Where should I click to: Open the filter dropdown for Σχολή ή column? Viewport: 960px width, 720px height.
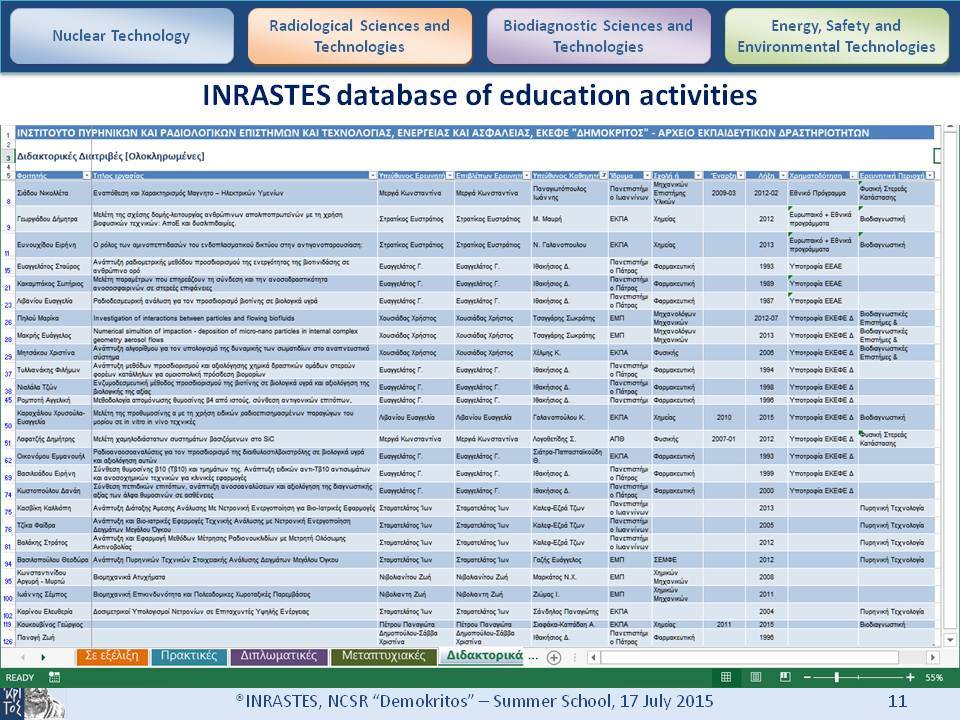pyautogui.click(x=698, y=176)
